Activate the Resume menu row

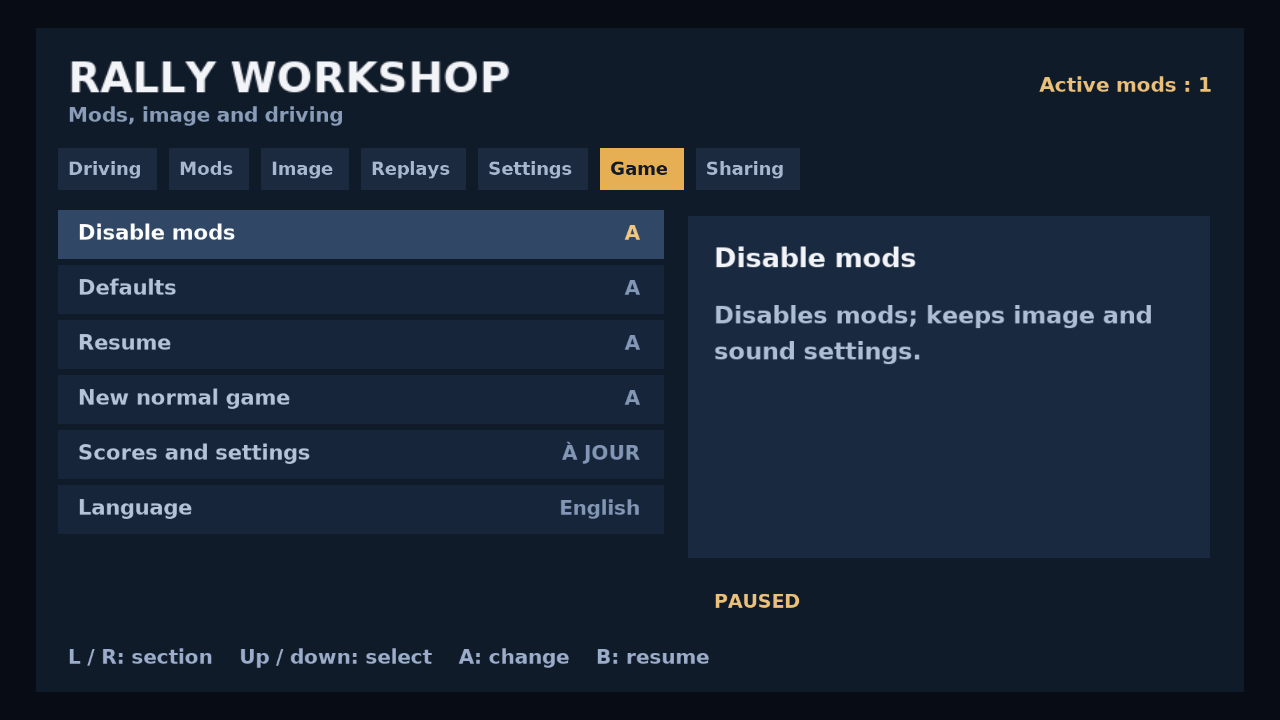(361, 344)
